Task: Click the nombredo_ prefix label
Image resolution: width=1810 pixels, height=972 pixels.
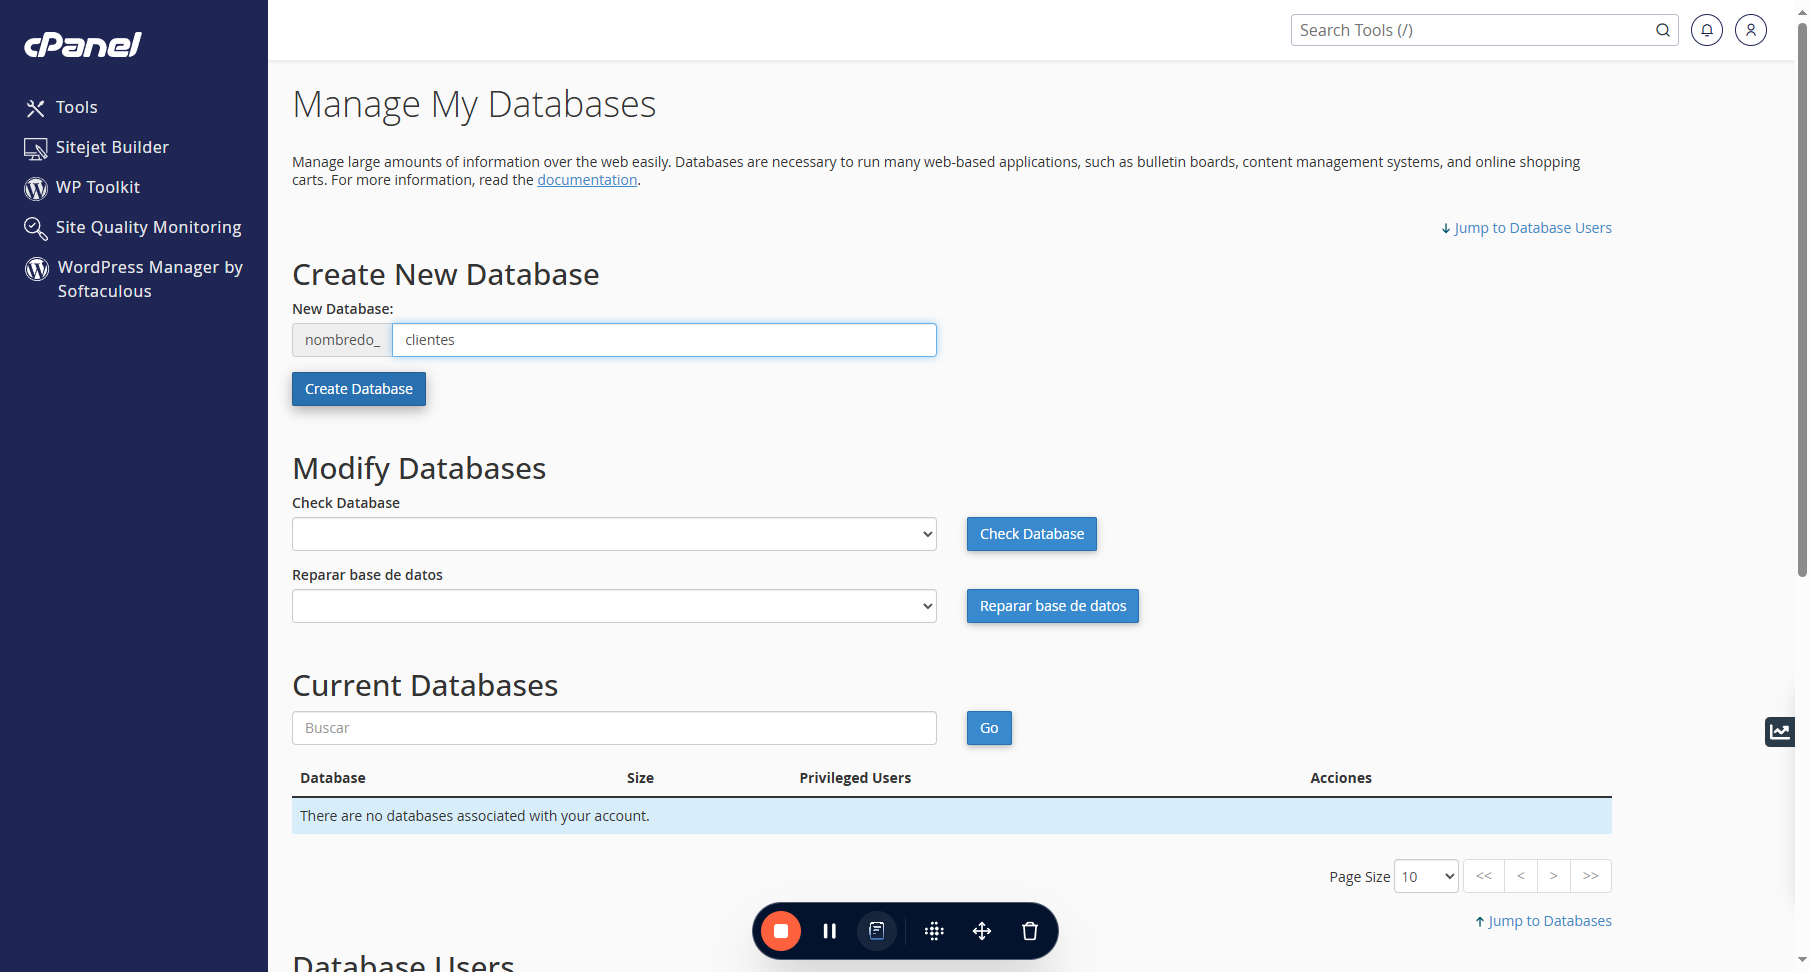Action: [342, 340]
